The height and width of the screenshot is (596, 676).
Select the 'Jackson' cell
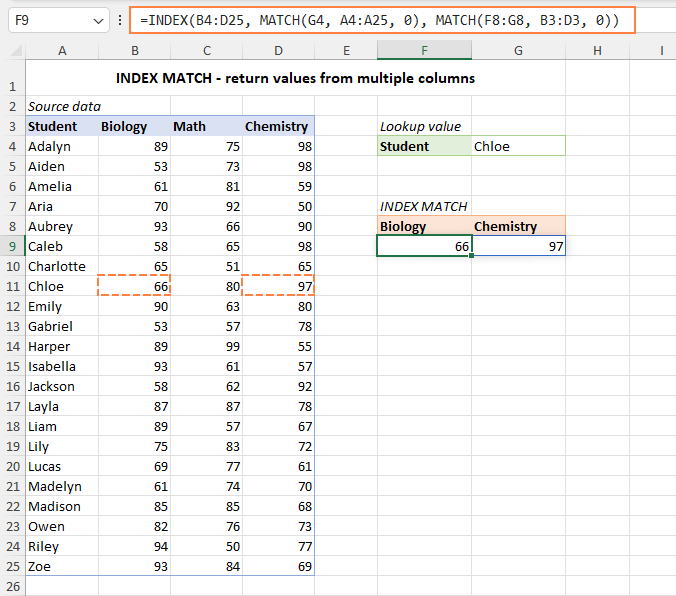click(x=62, y=386)
